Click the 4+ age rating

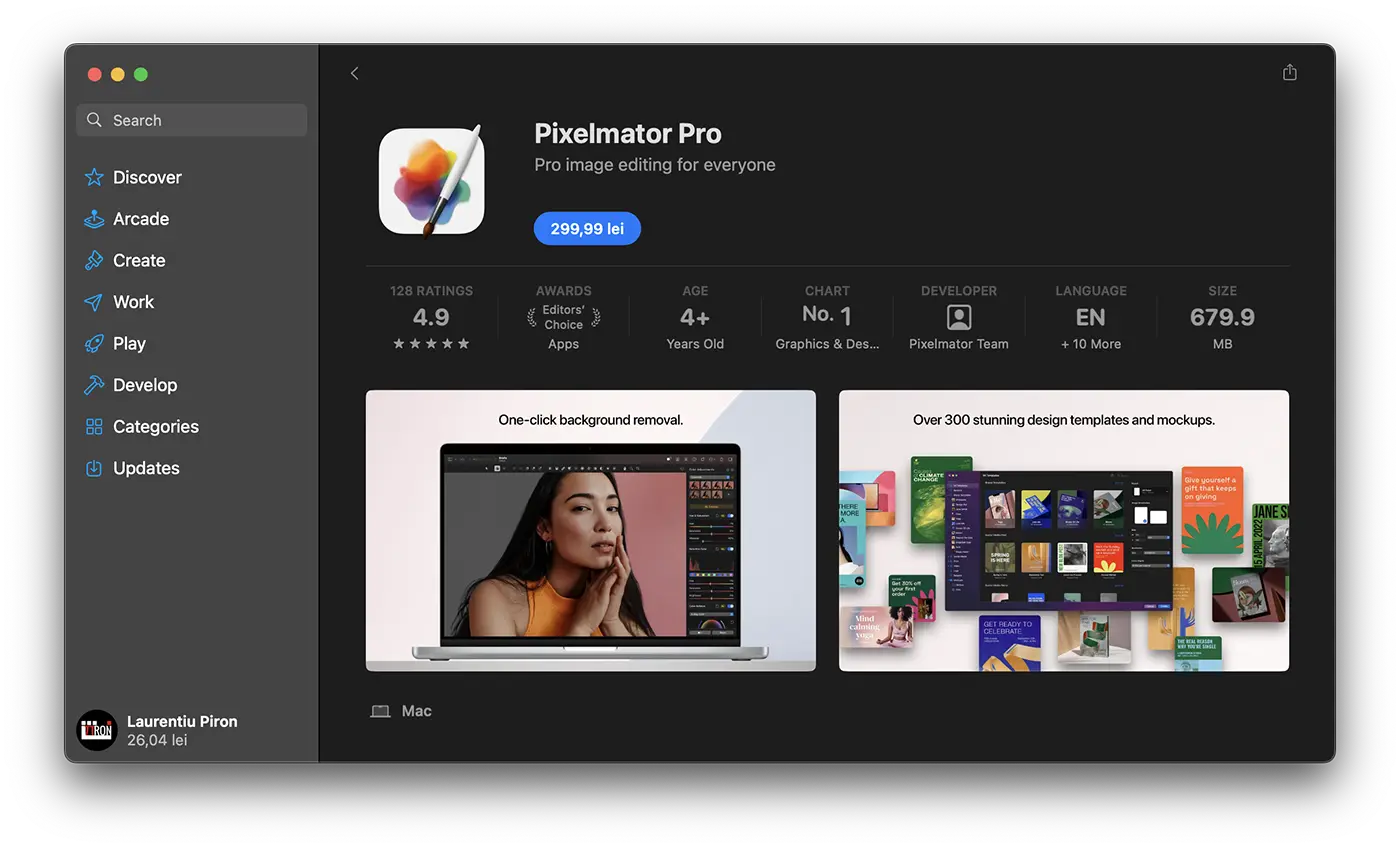pyautogui.click(x=695, y=317)
